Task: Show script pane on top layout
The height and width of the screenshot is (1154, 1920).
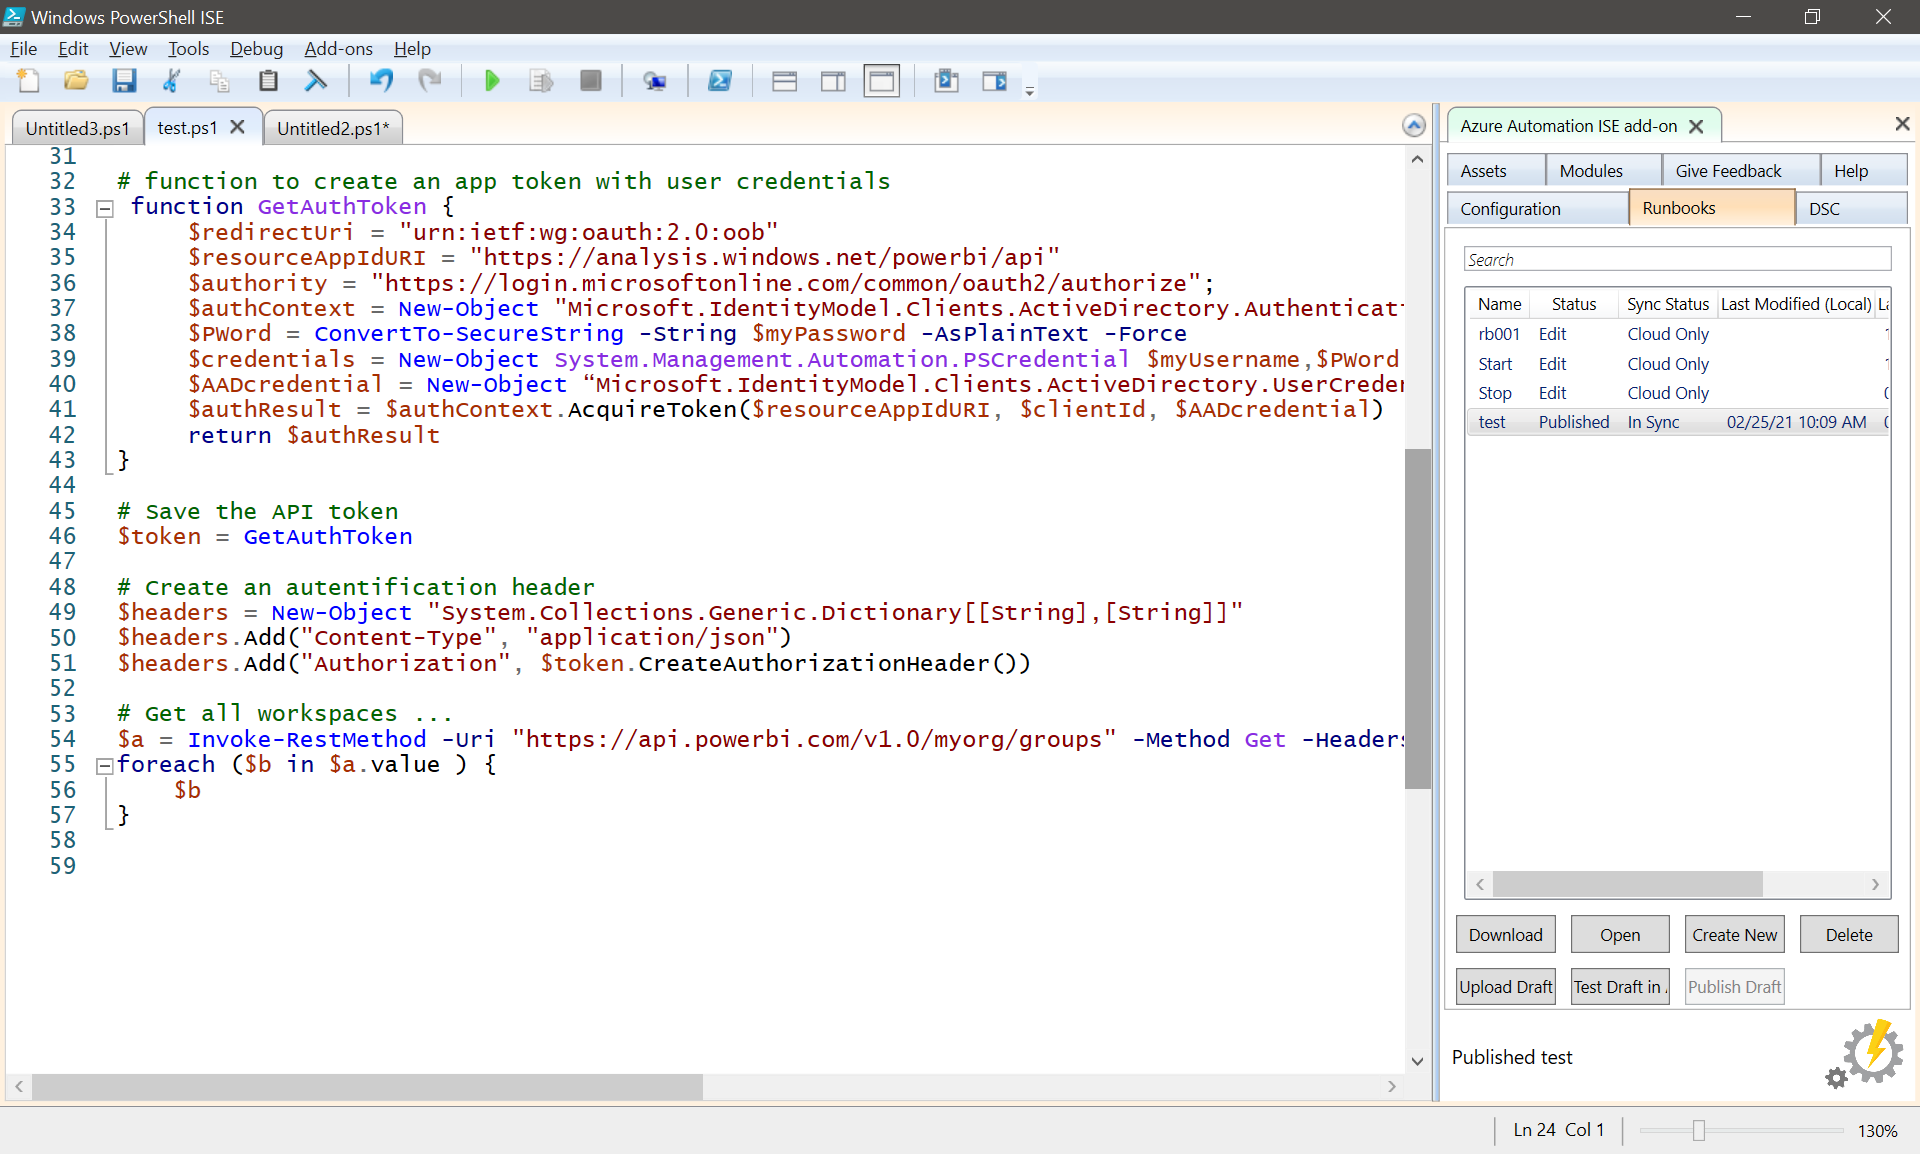Action: (785, 81)
